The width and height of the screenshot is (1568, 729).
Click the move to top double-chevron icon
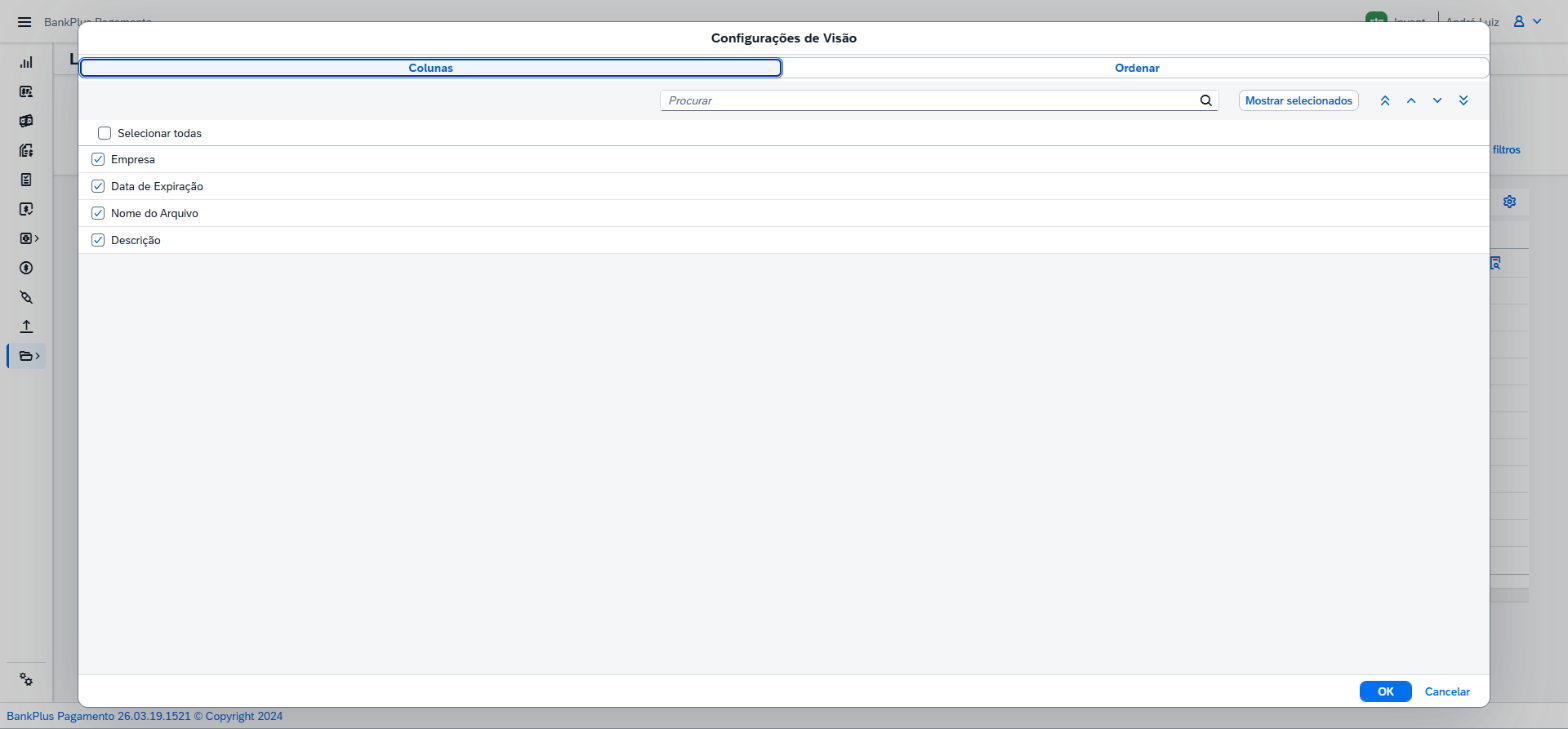coord(1385,101)
